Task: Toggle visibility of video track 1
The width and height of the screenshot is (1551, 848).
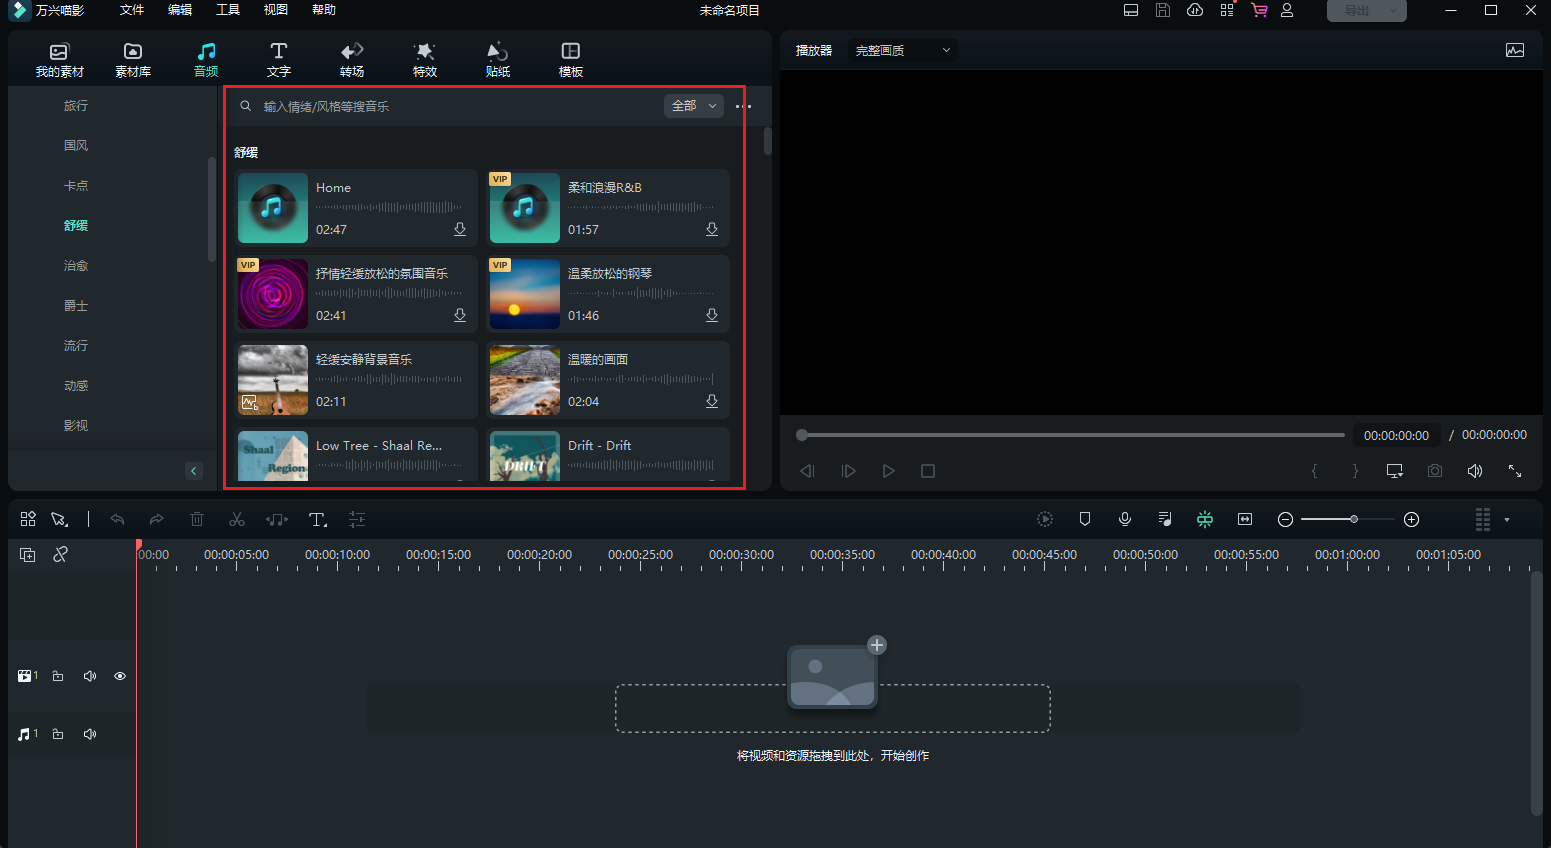Action: coord(120,676)
